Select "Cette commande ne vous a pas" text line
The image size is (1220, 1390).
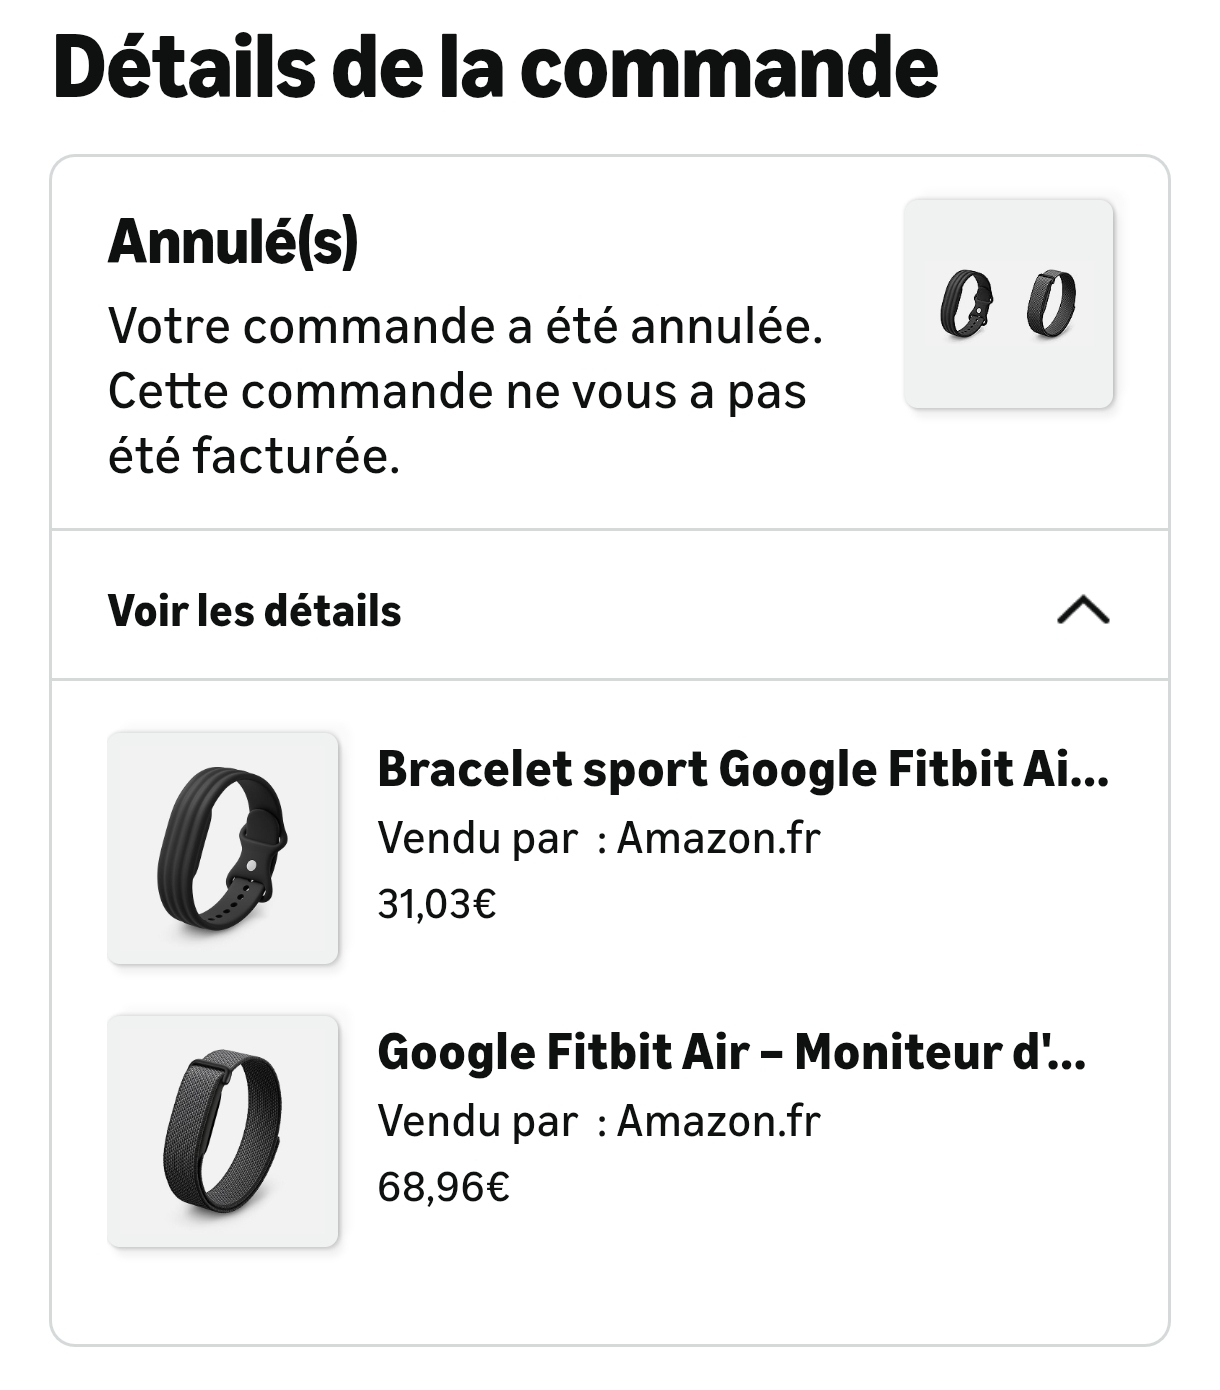pos(457,391)
